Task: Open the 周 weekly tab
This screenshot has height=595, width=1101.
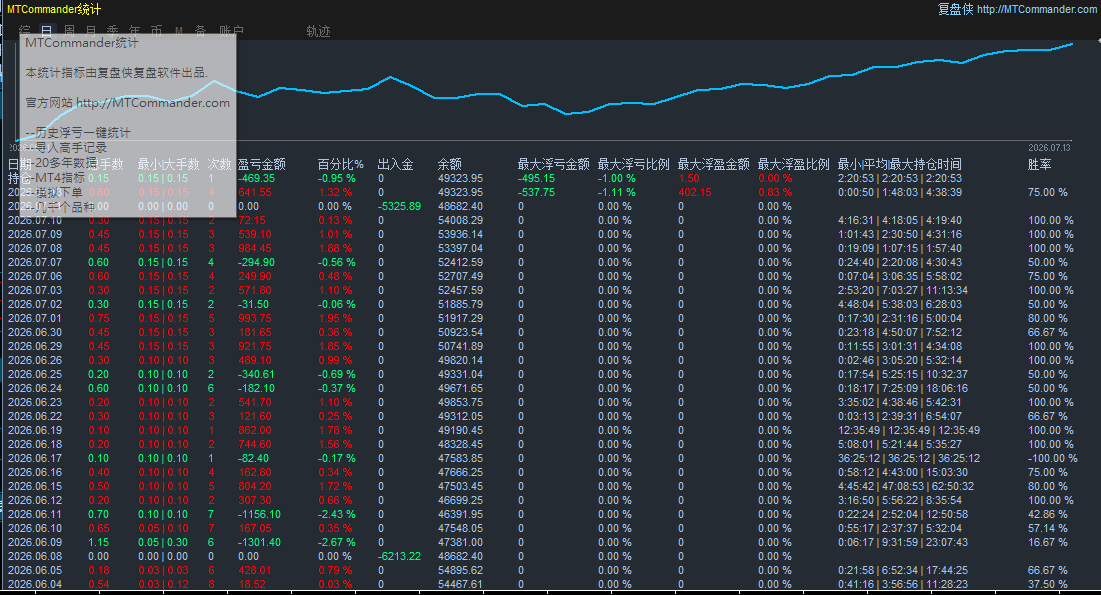Action: pos(69,31)
